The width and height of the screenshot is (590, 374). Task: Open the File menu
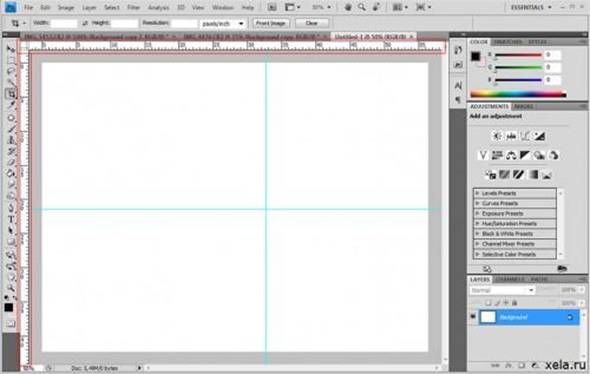(28, 8)
